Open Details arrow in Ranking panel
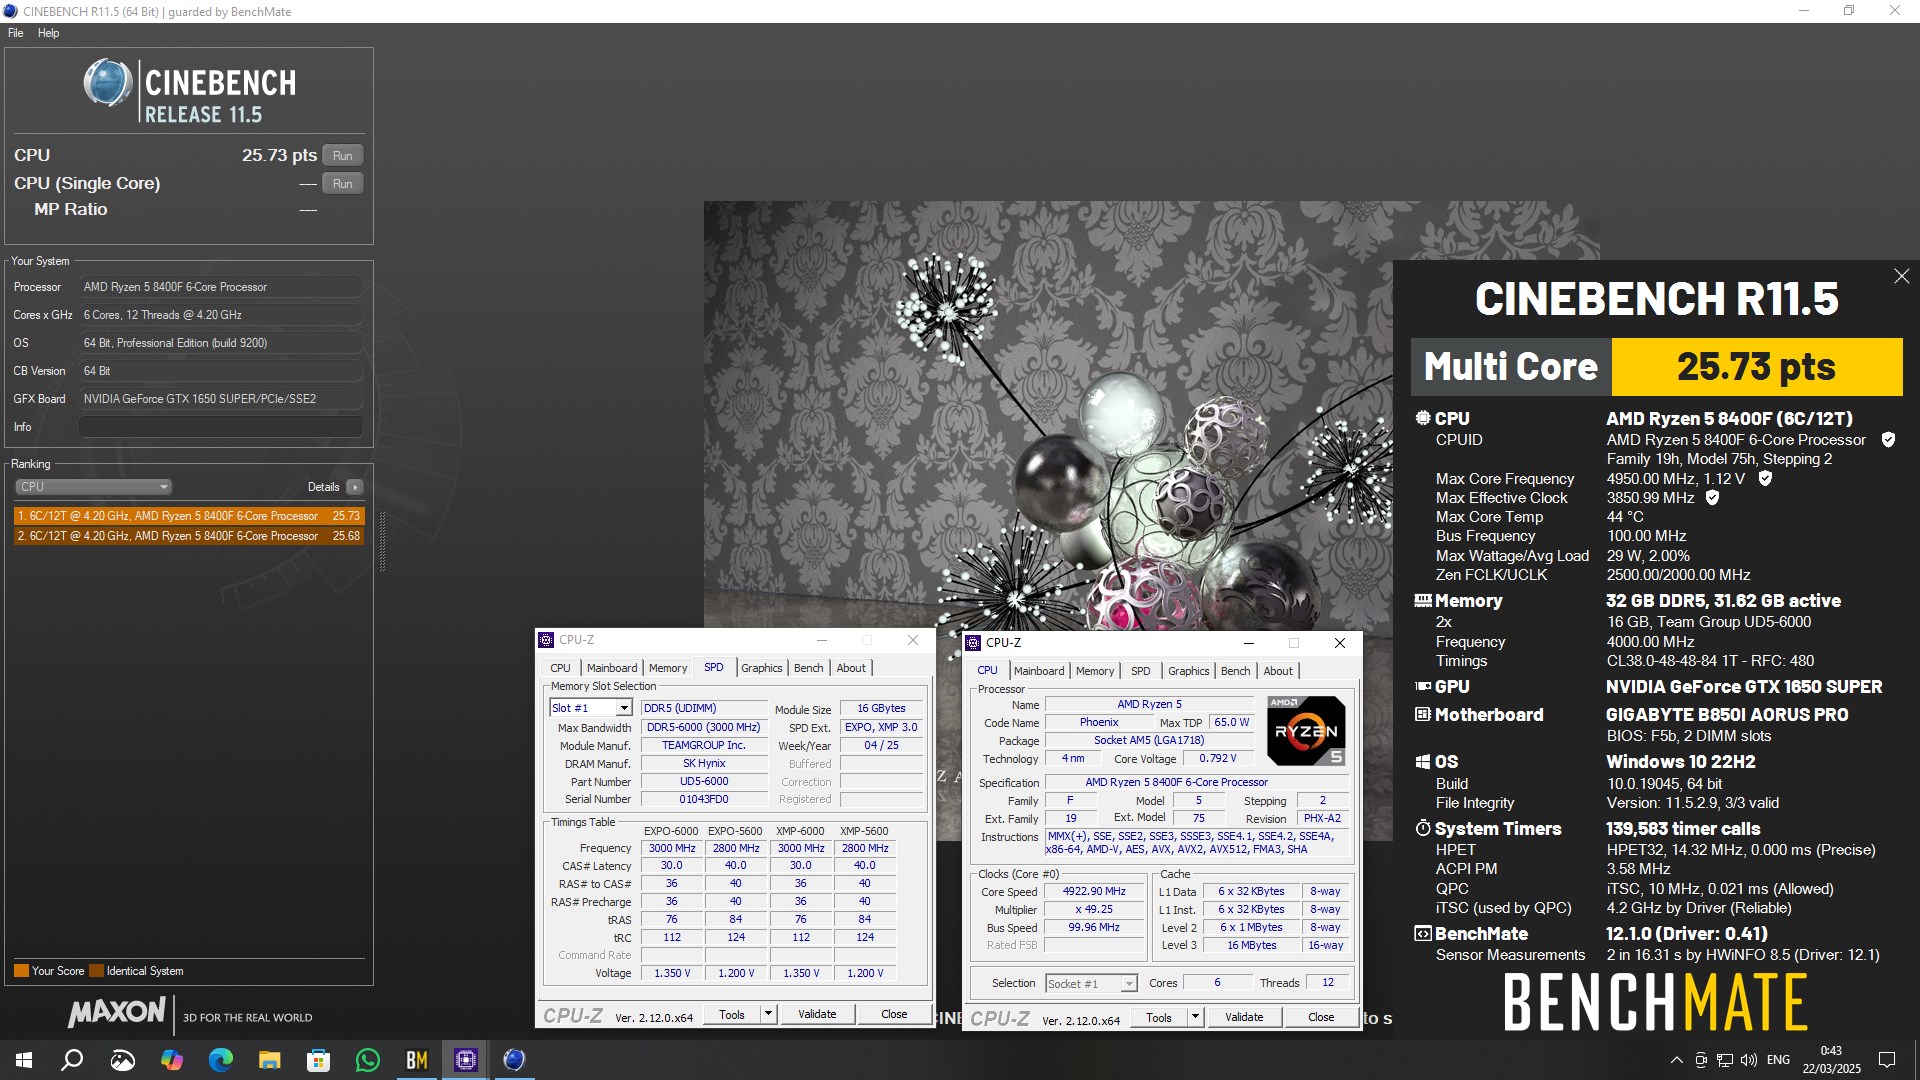Viewport: 1920px width, 1080px height. [x=355, y=487]
